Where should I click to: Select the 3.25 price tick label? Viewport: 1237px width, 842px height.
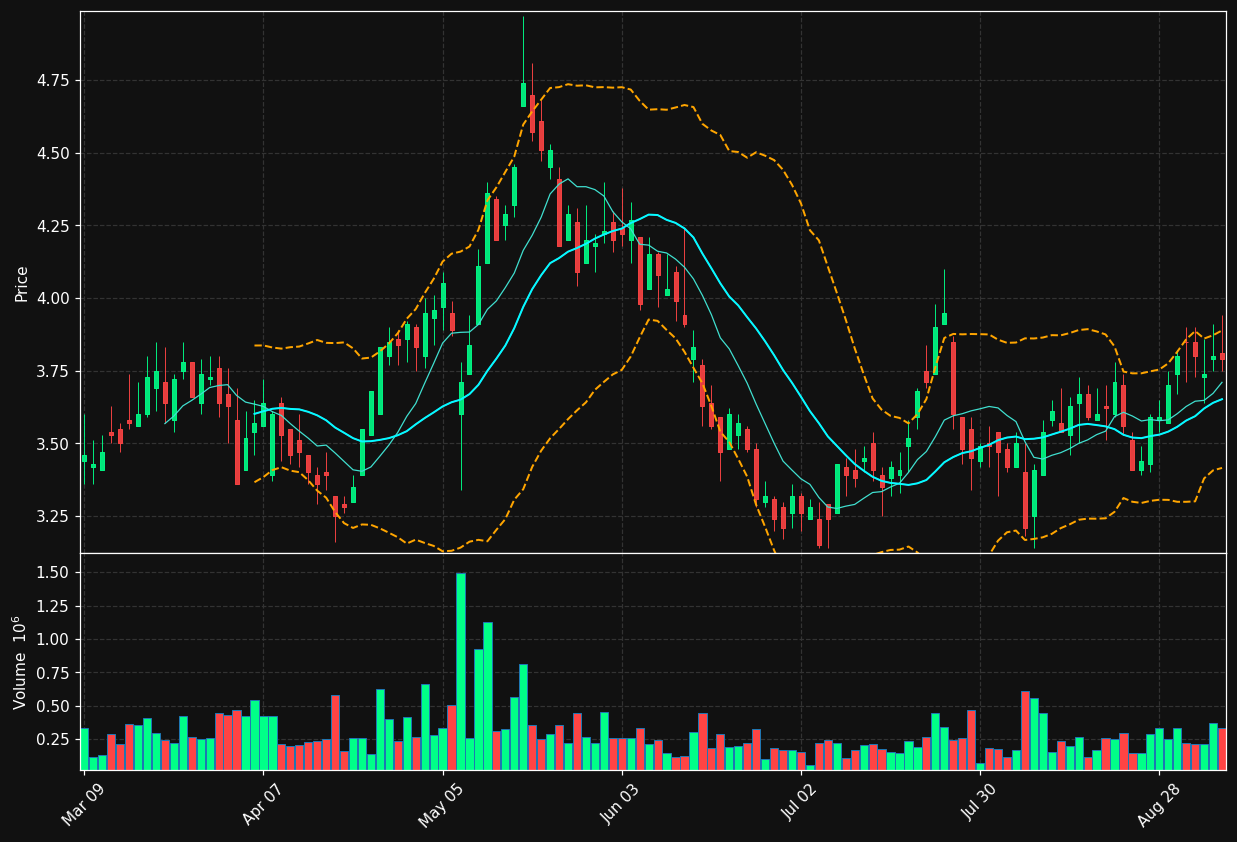tap(51, 516)
